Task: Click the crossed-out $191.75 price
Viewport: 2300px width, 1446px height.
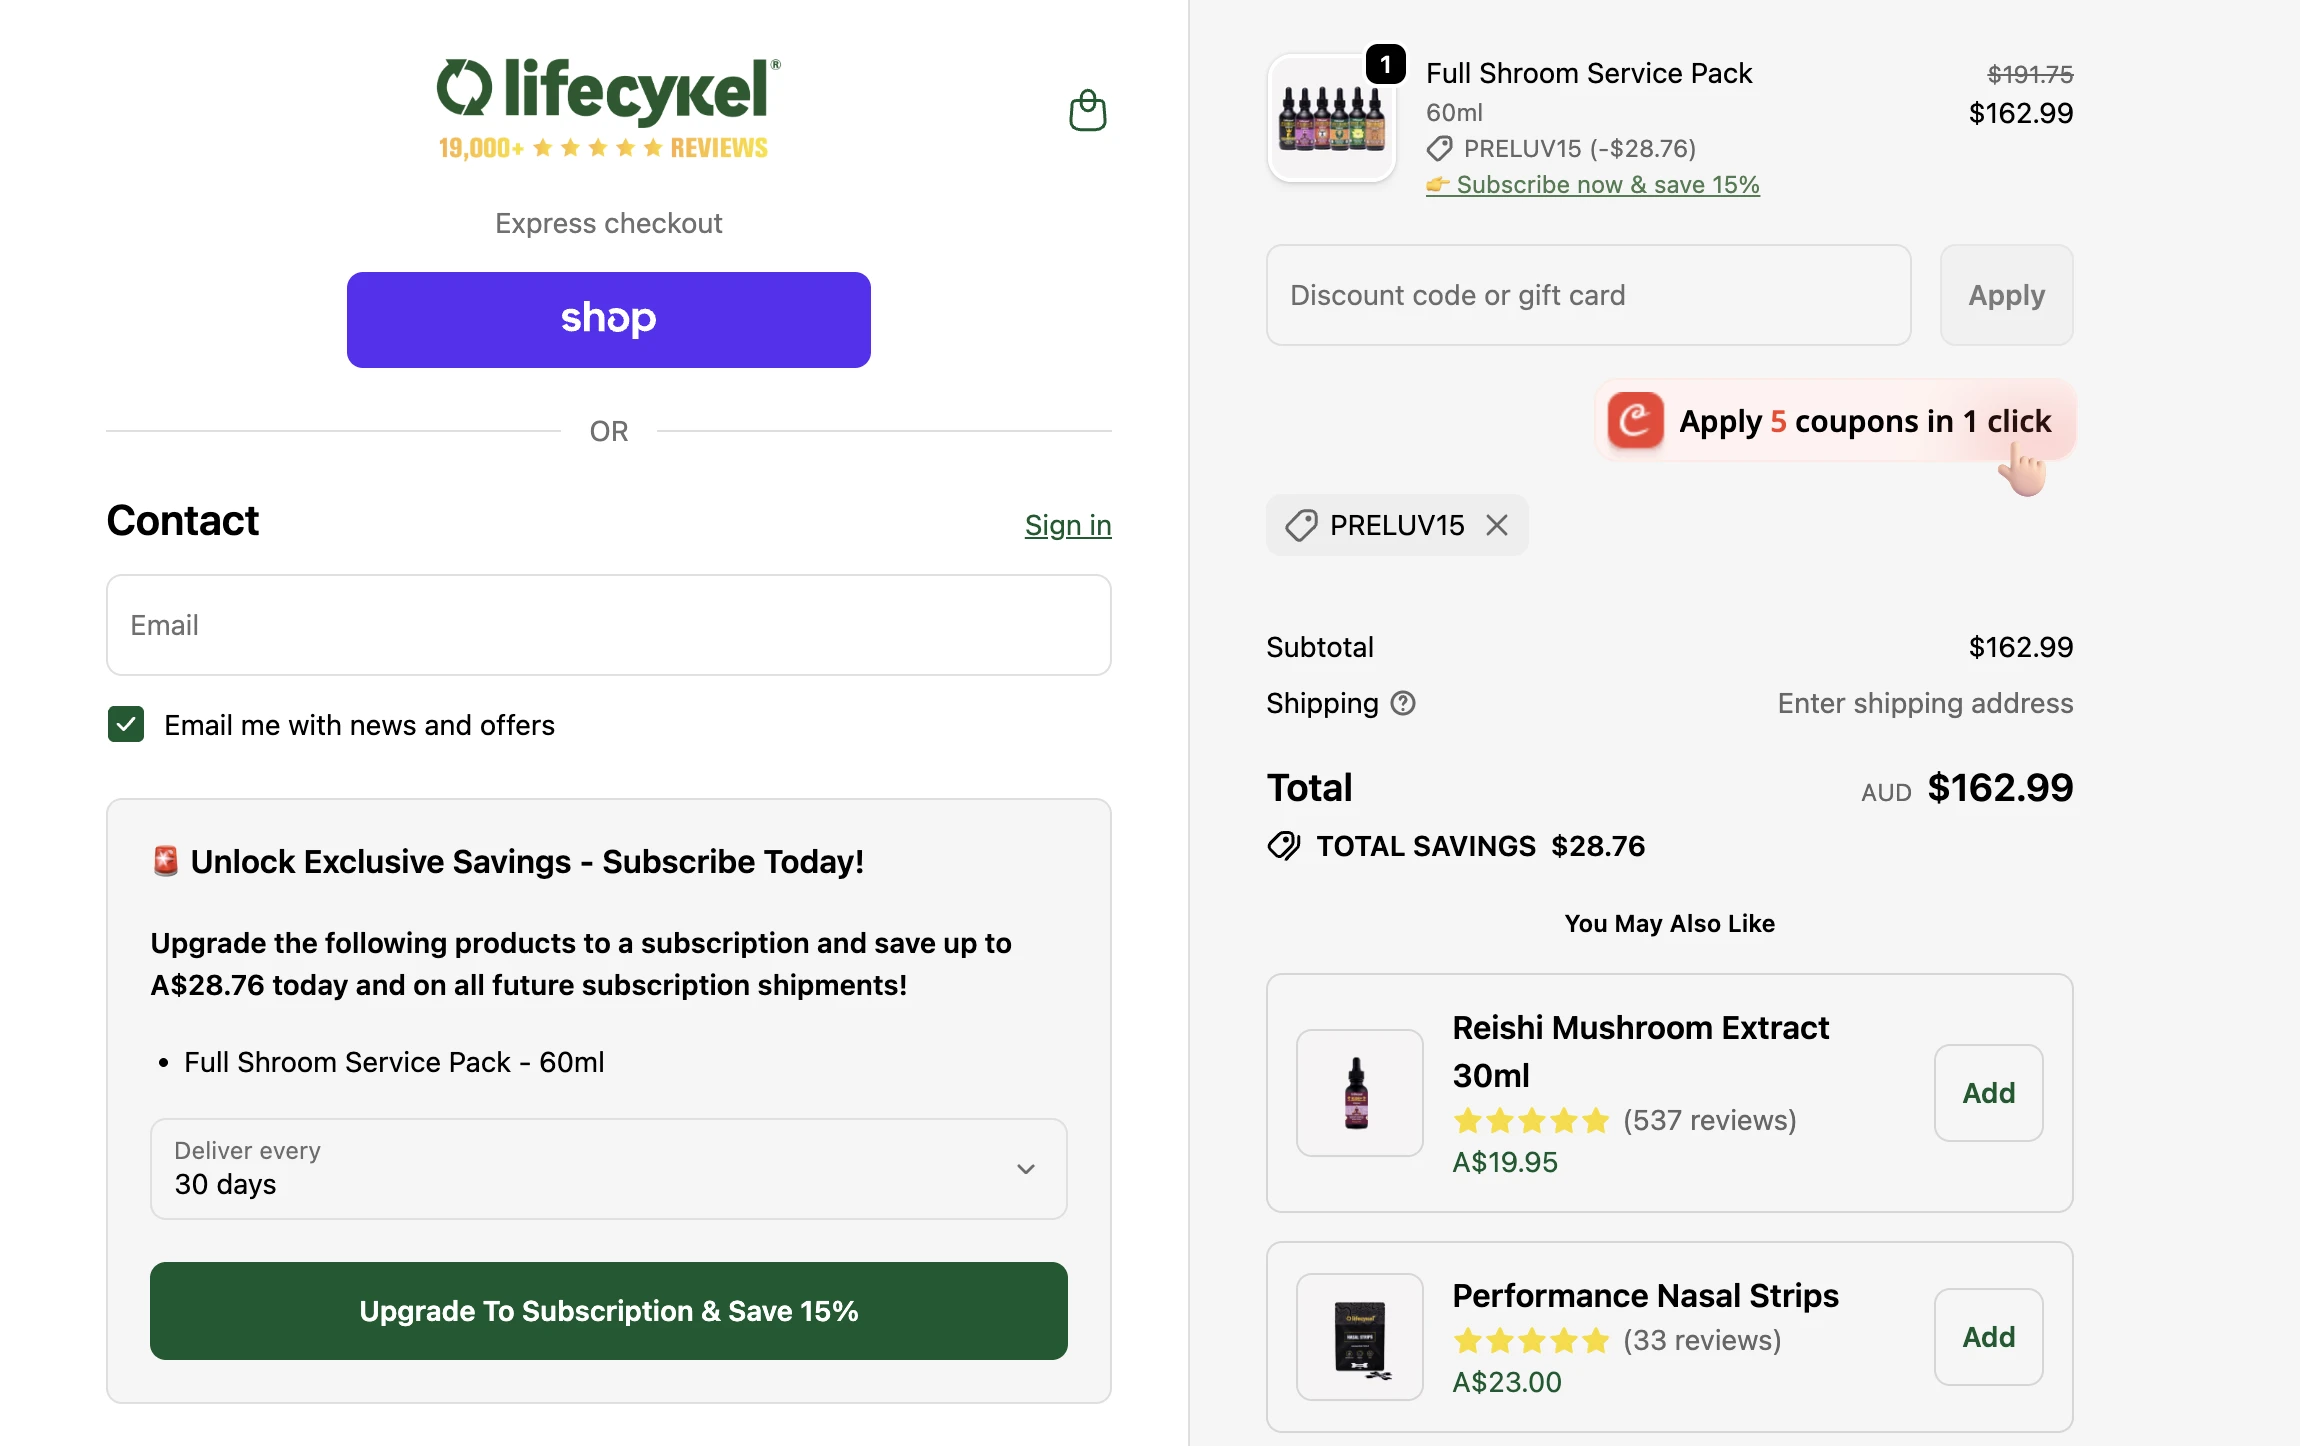Action: 2030,74
